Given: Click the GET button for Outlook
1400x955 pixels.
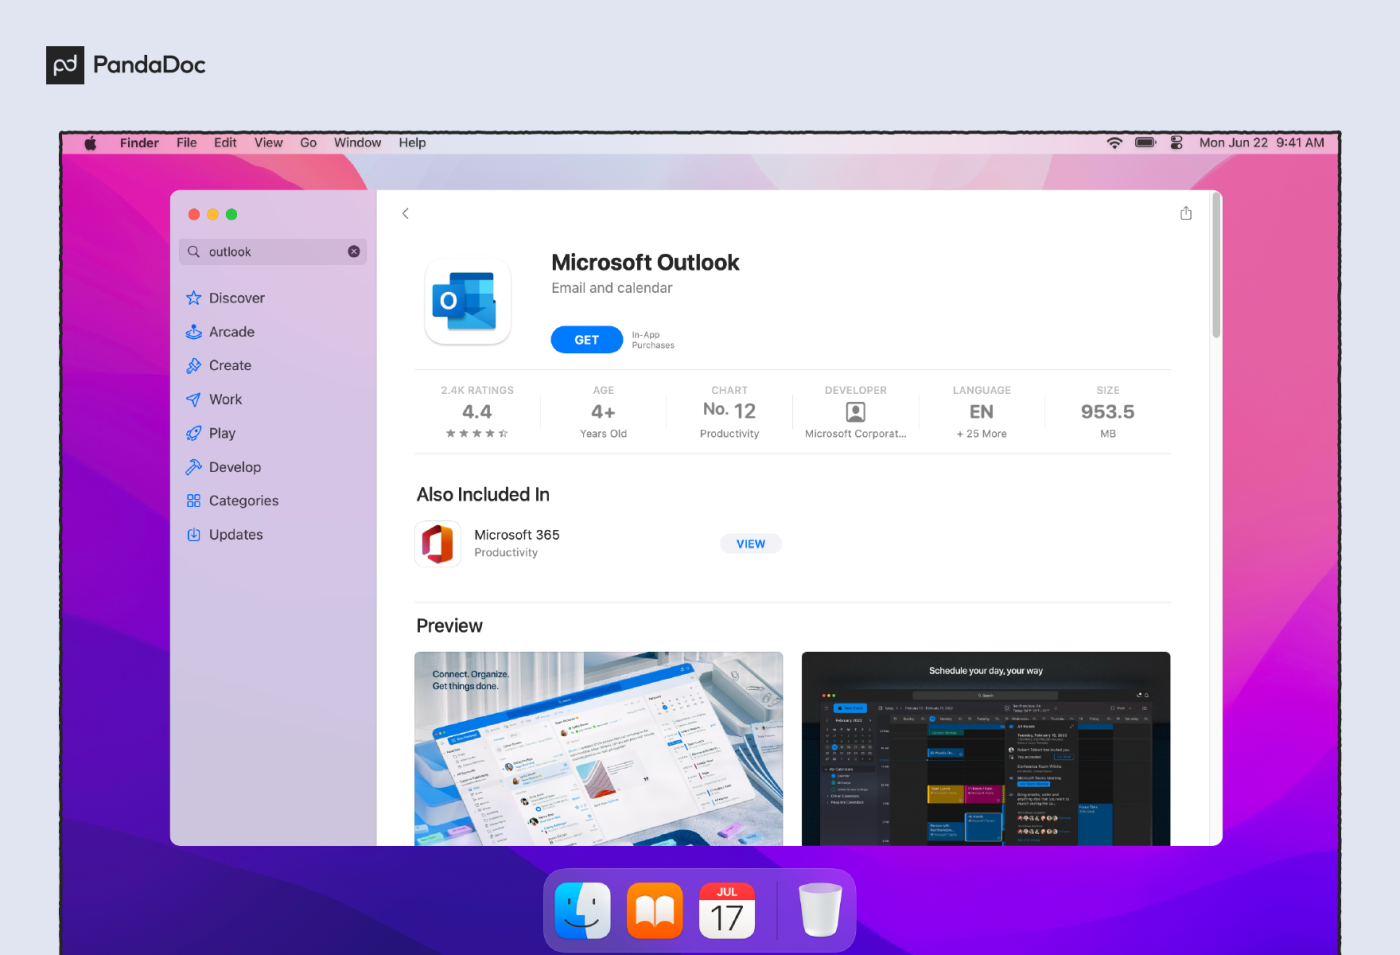Looking at the screenshot, I should [x=587, y=340].
